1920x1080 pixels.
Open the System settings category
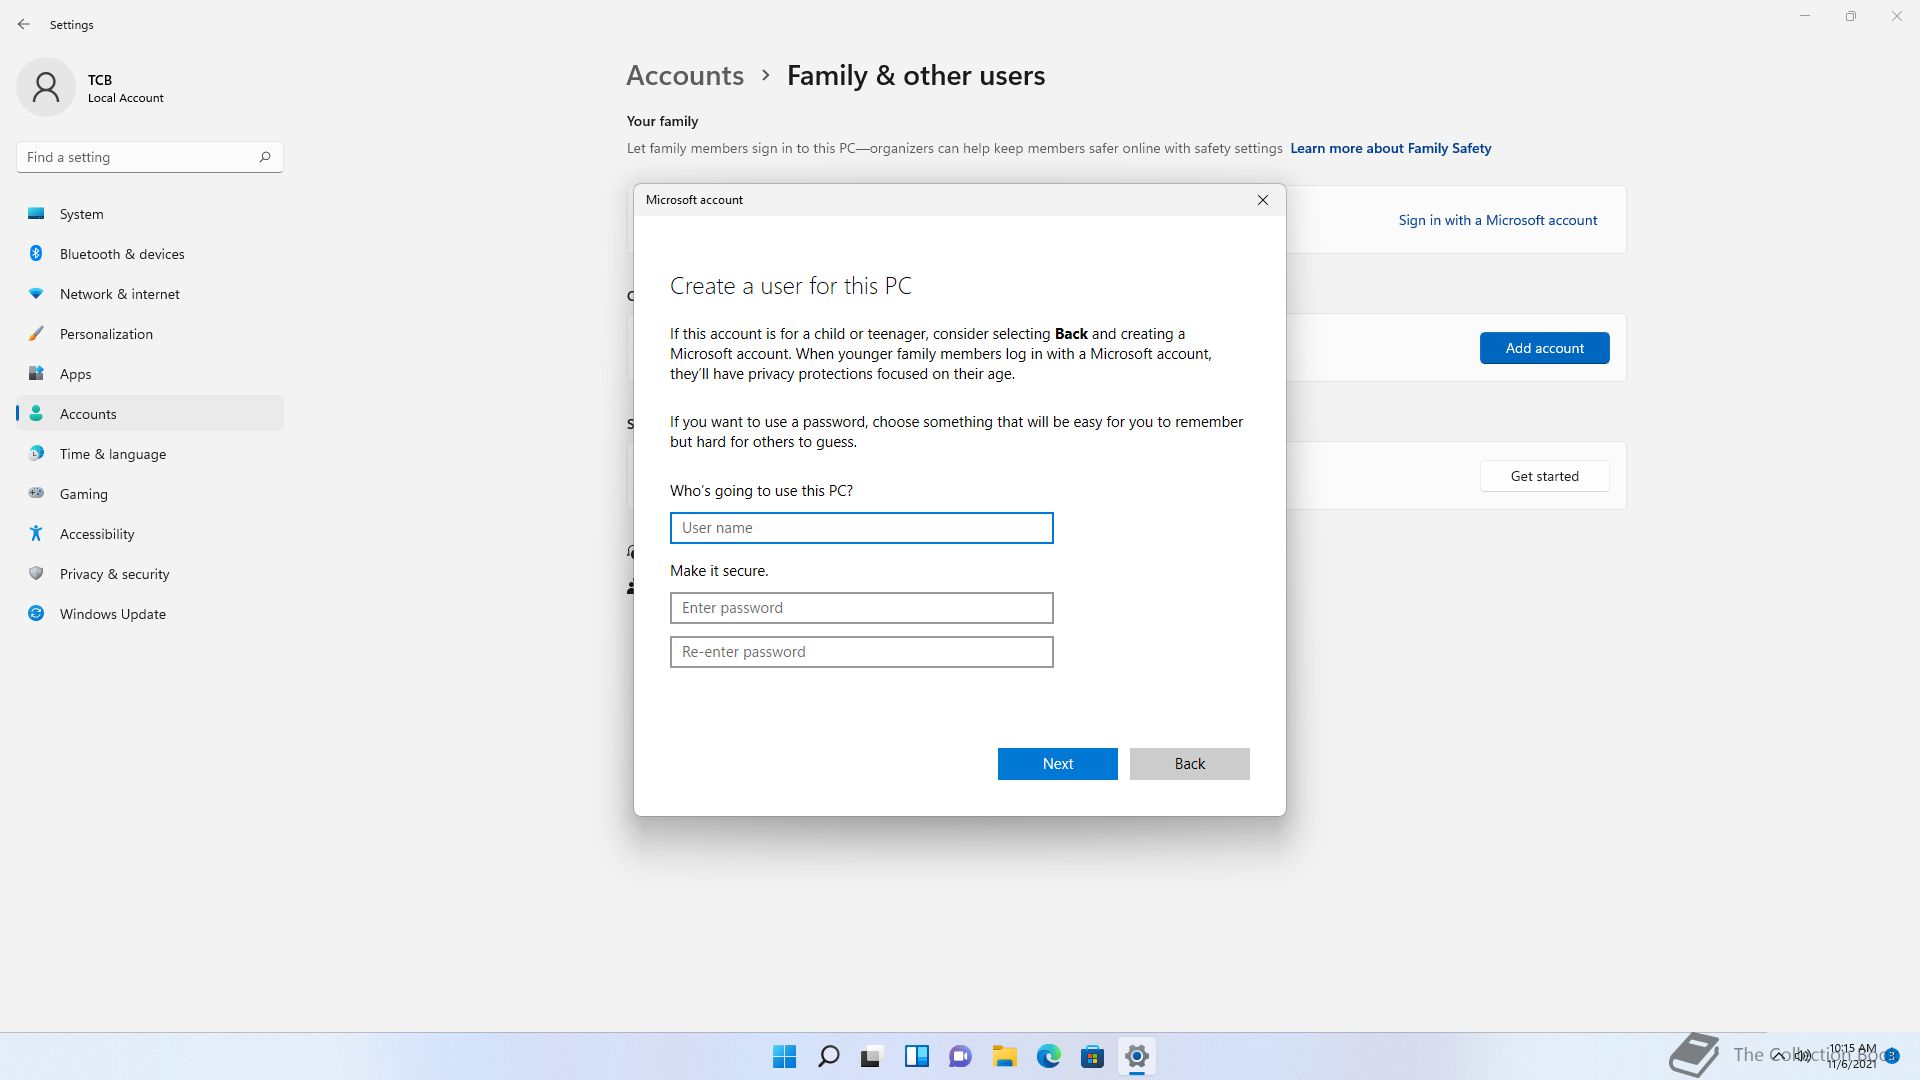(81, 214)
